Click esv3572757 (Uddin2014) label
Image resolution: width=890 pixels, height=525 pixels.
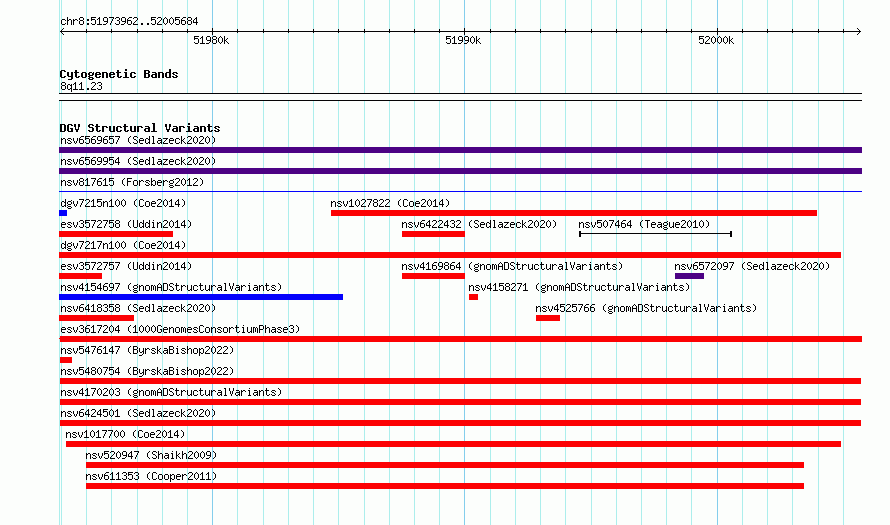point(126,266)
